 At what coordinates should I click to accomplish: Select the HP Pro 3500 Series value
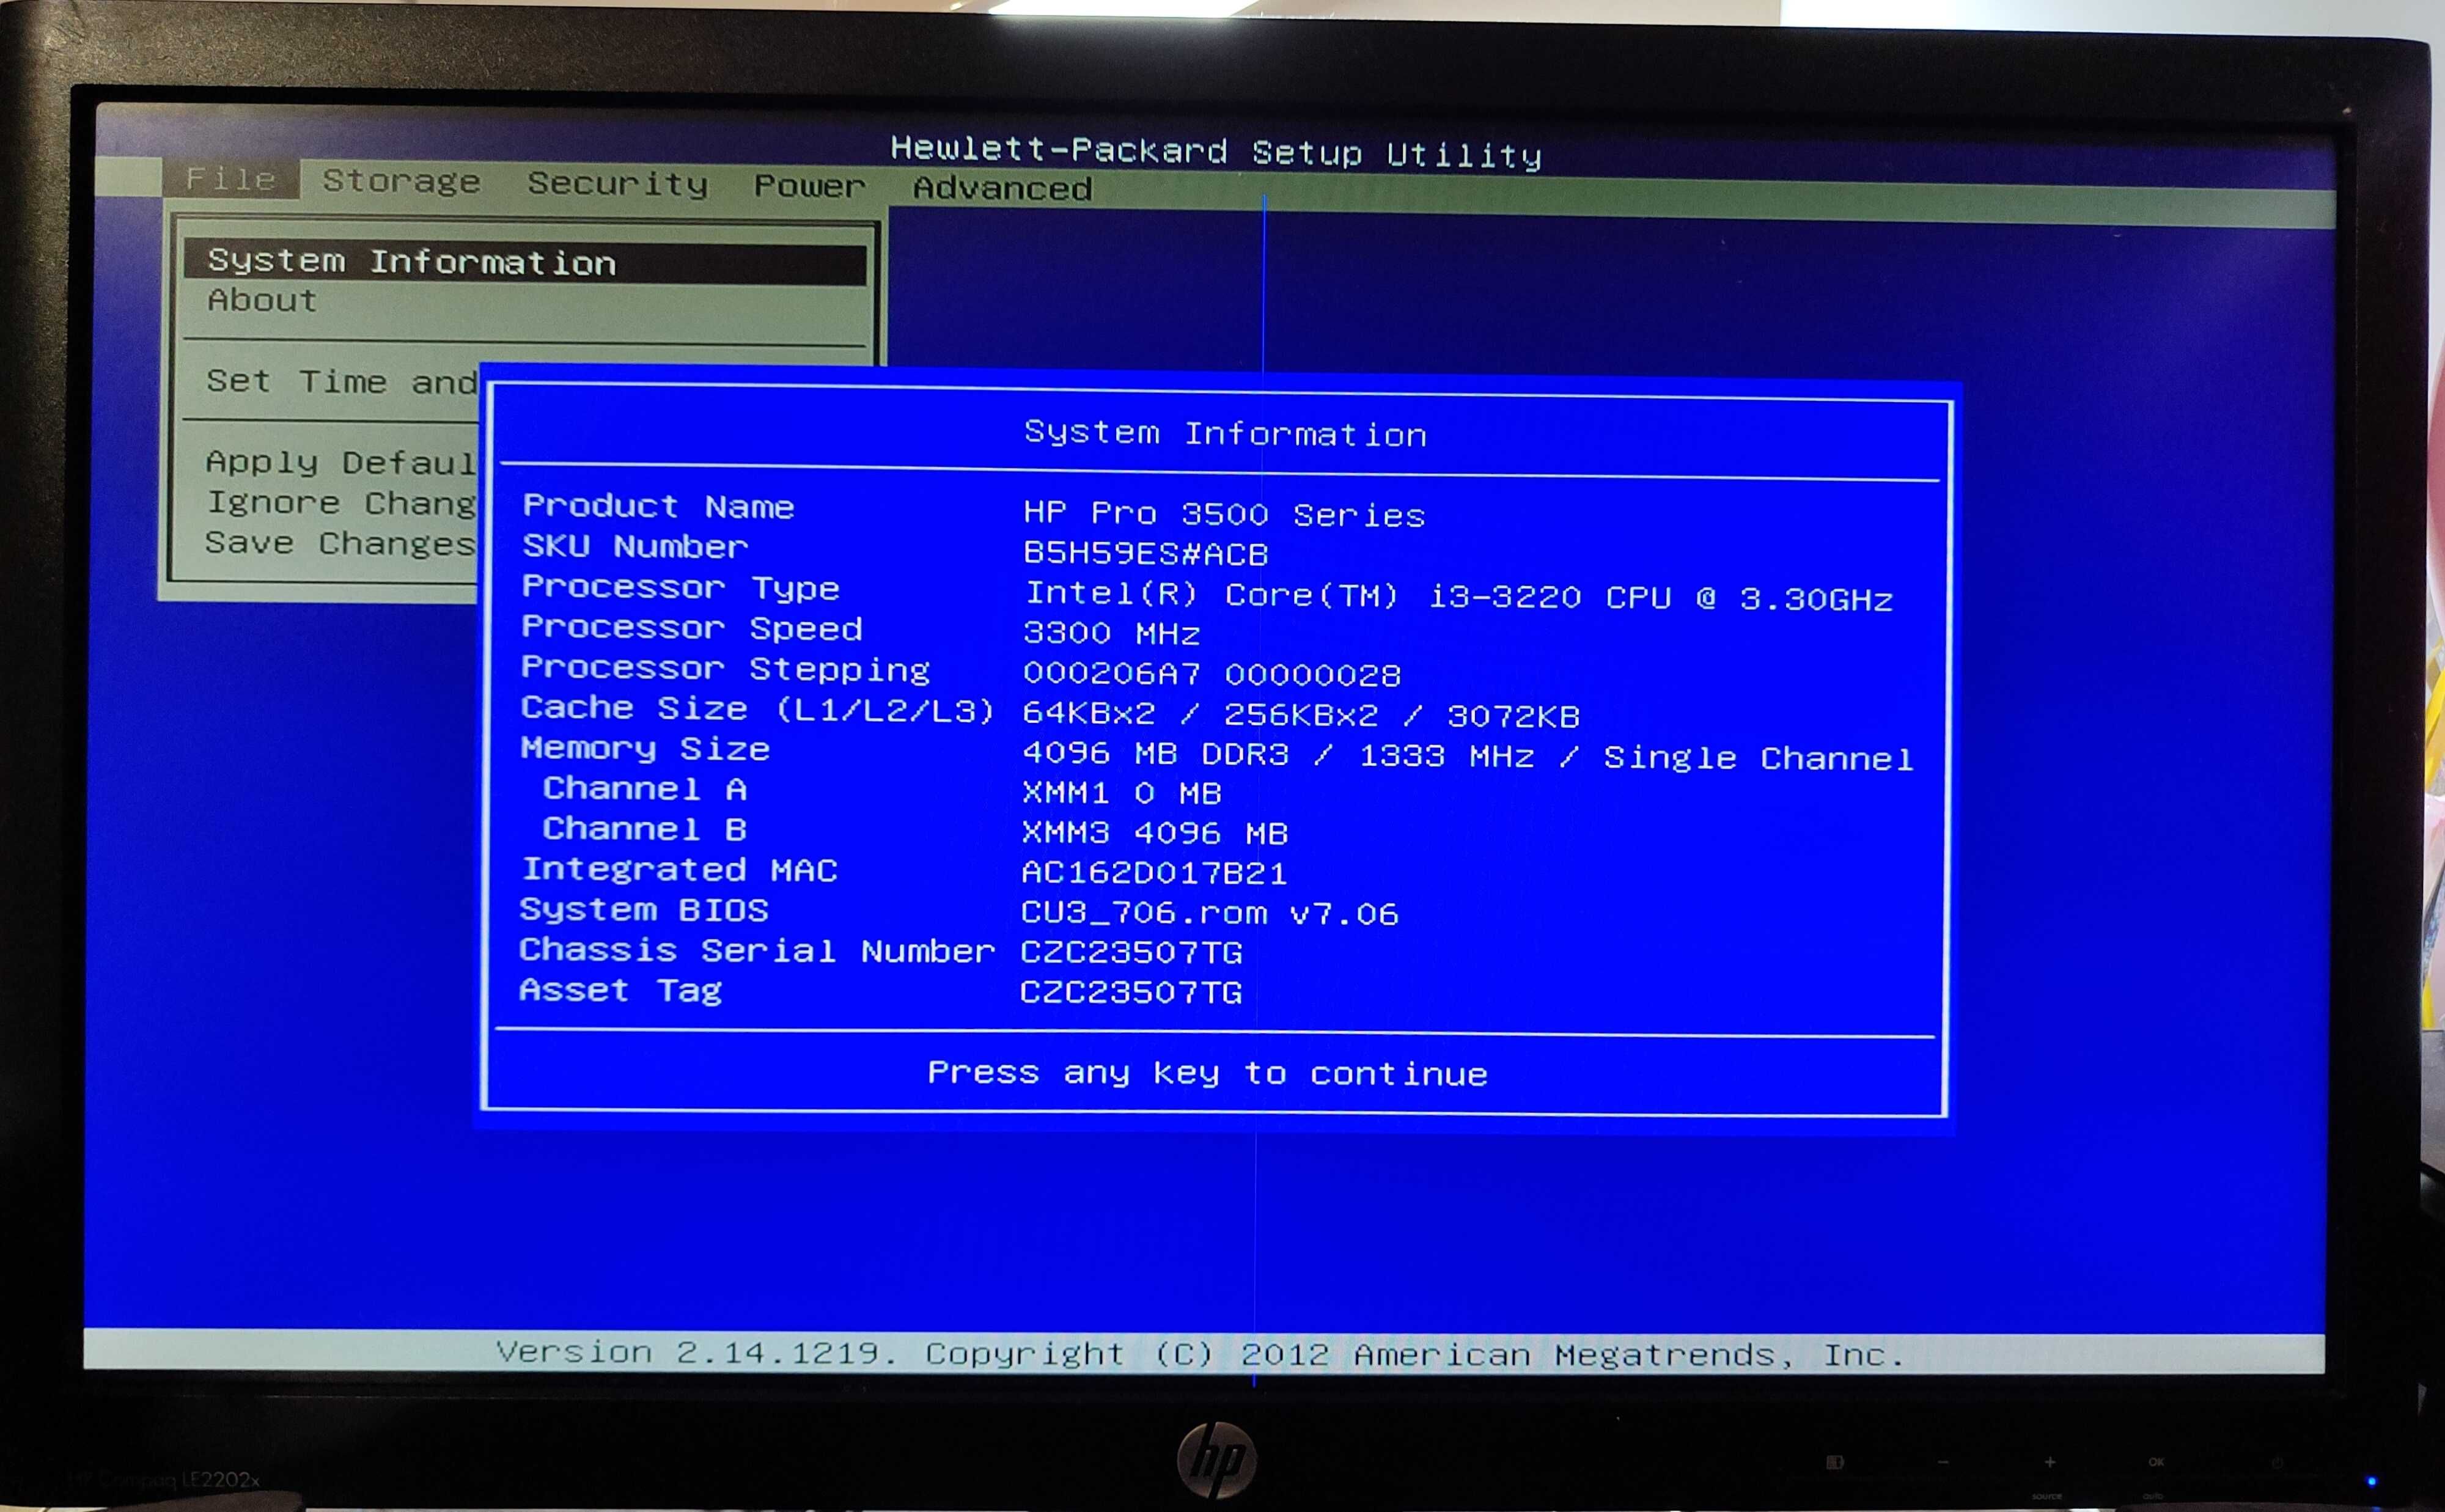[x=1224, y=514]
